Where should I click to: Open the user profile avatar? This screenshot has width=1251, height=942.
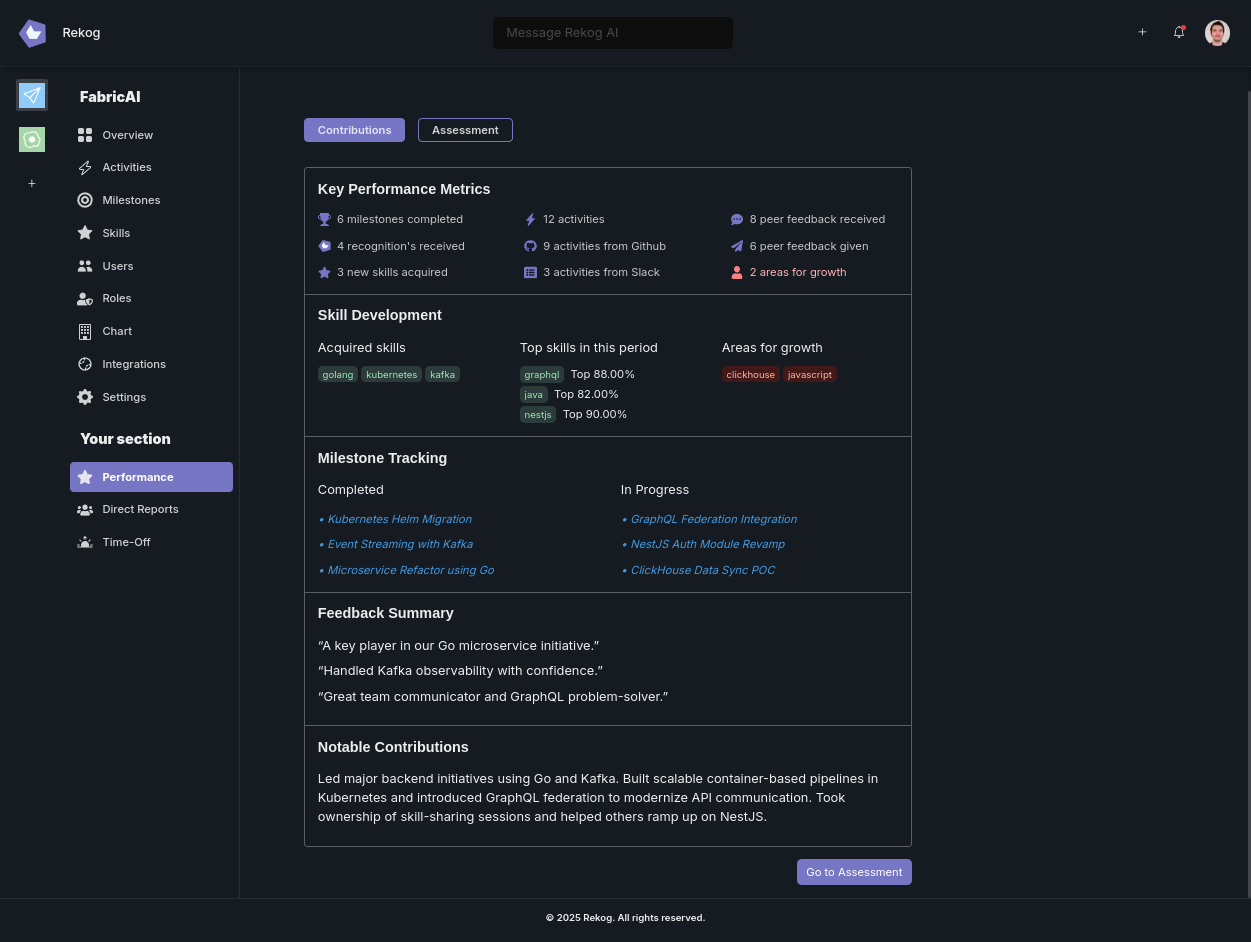1217,33
